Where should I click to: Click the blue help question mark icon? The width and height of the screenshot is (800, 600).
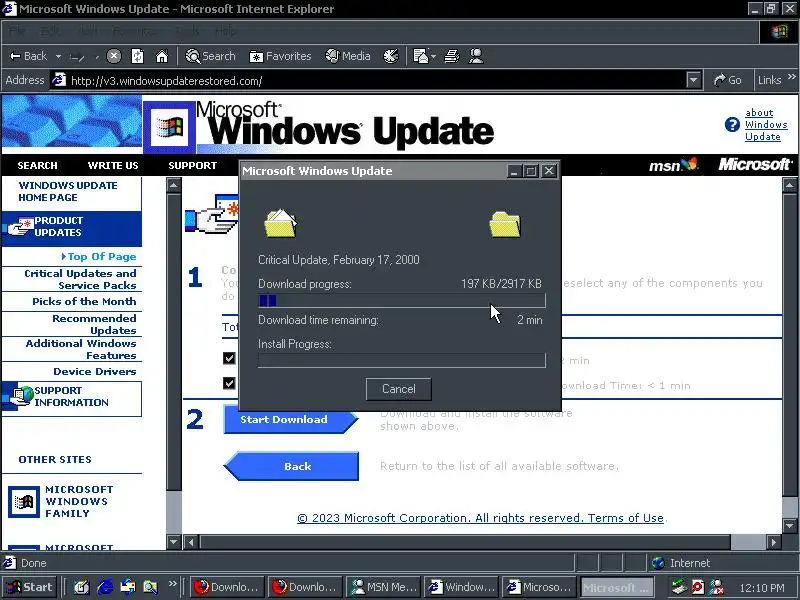coord(732,124)
